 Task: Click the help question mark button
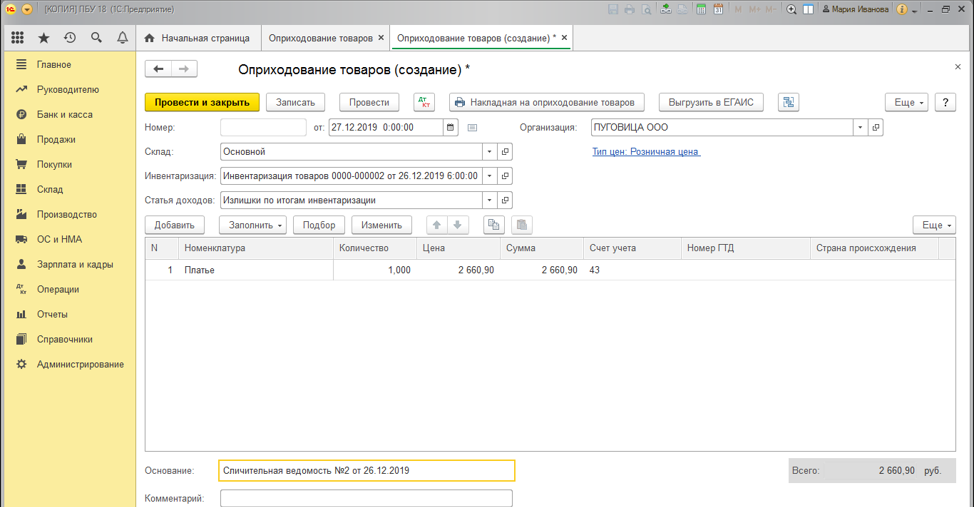pyautogui.click(x=945, y=102)
